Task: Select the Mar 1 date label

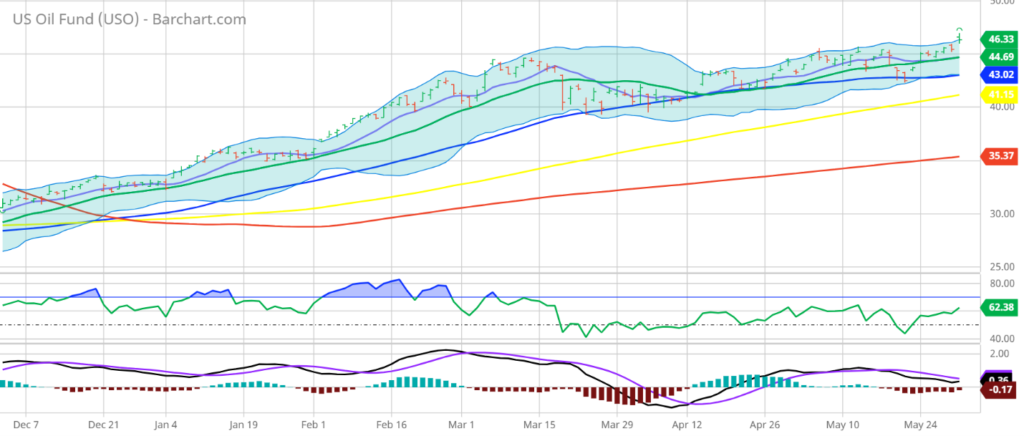Action: (x=461, y=424)
